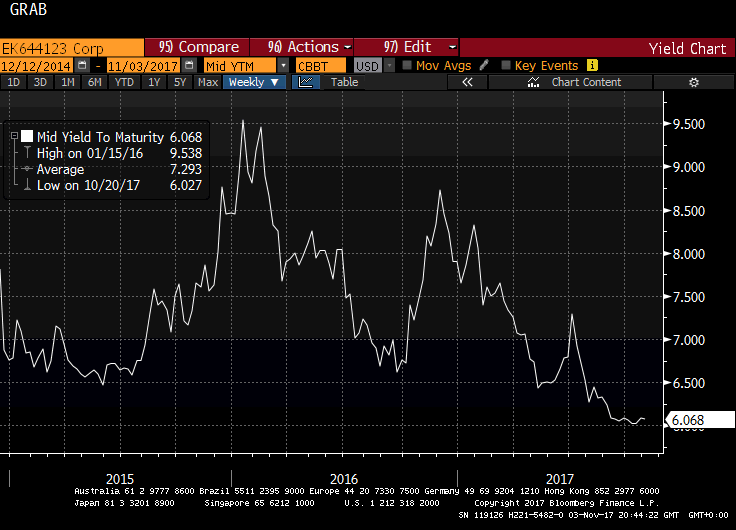This screenshot has width=736, height=530.
Task: Select the 5Y range tab
Action: click(x=180, y=82)
